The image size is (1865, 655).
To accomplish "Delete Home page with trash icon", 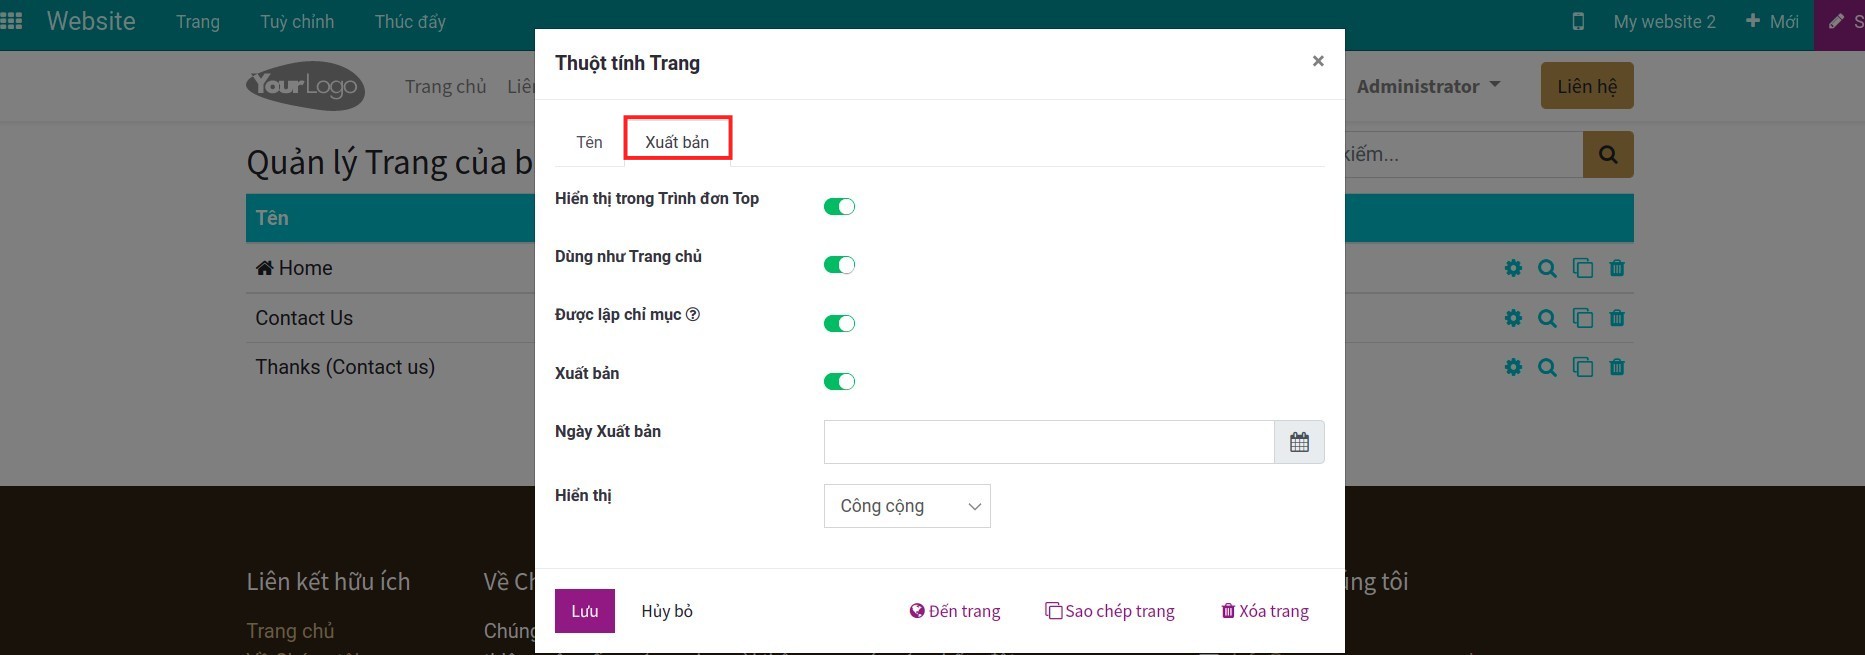I will click(x=1617, y=268).
